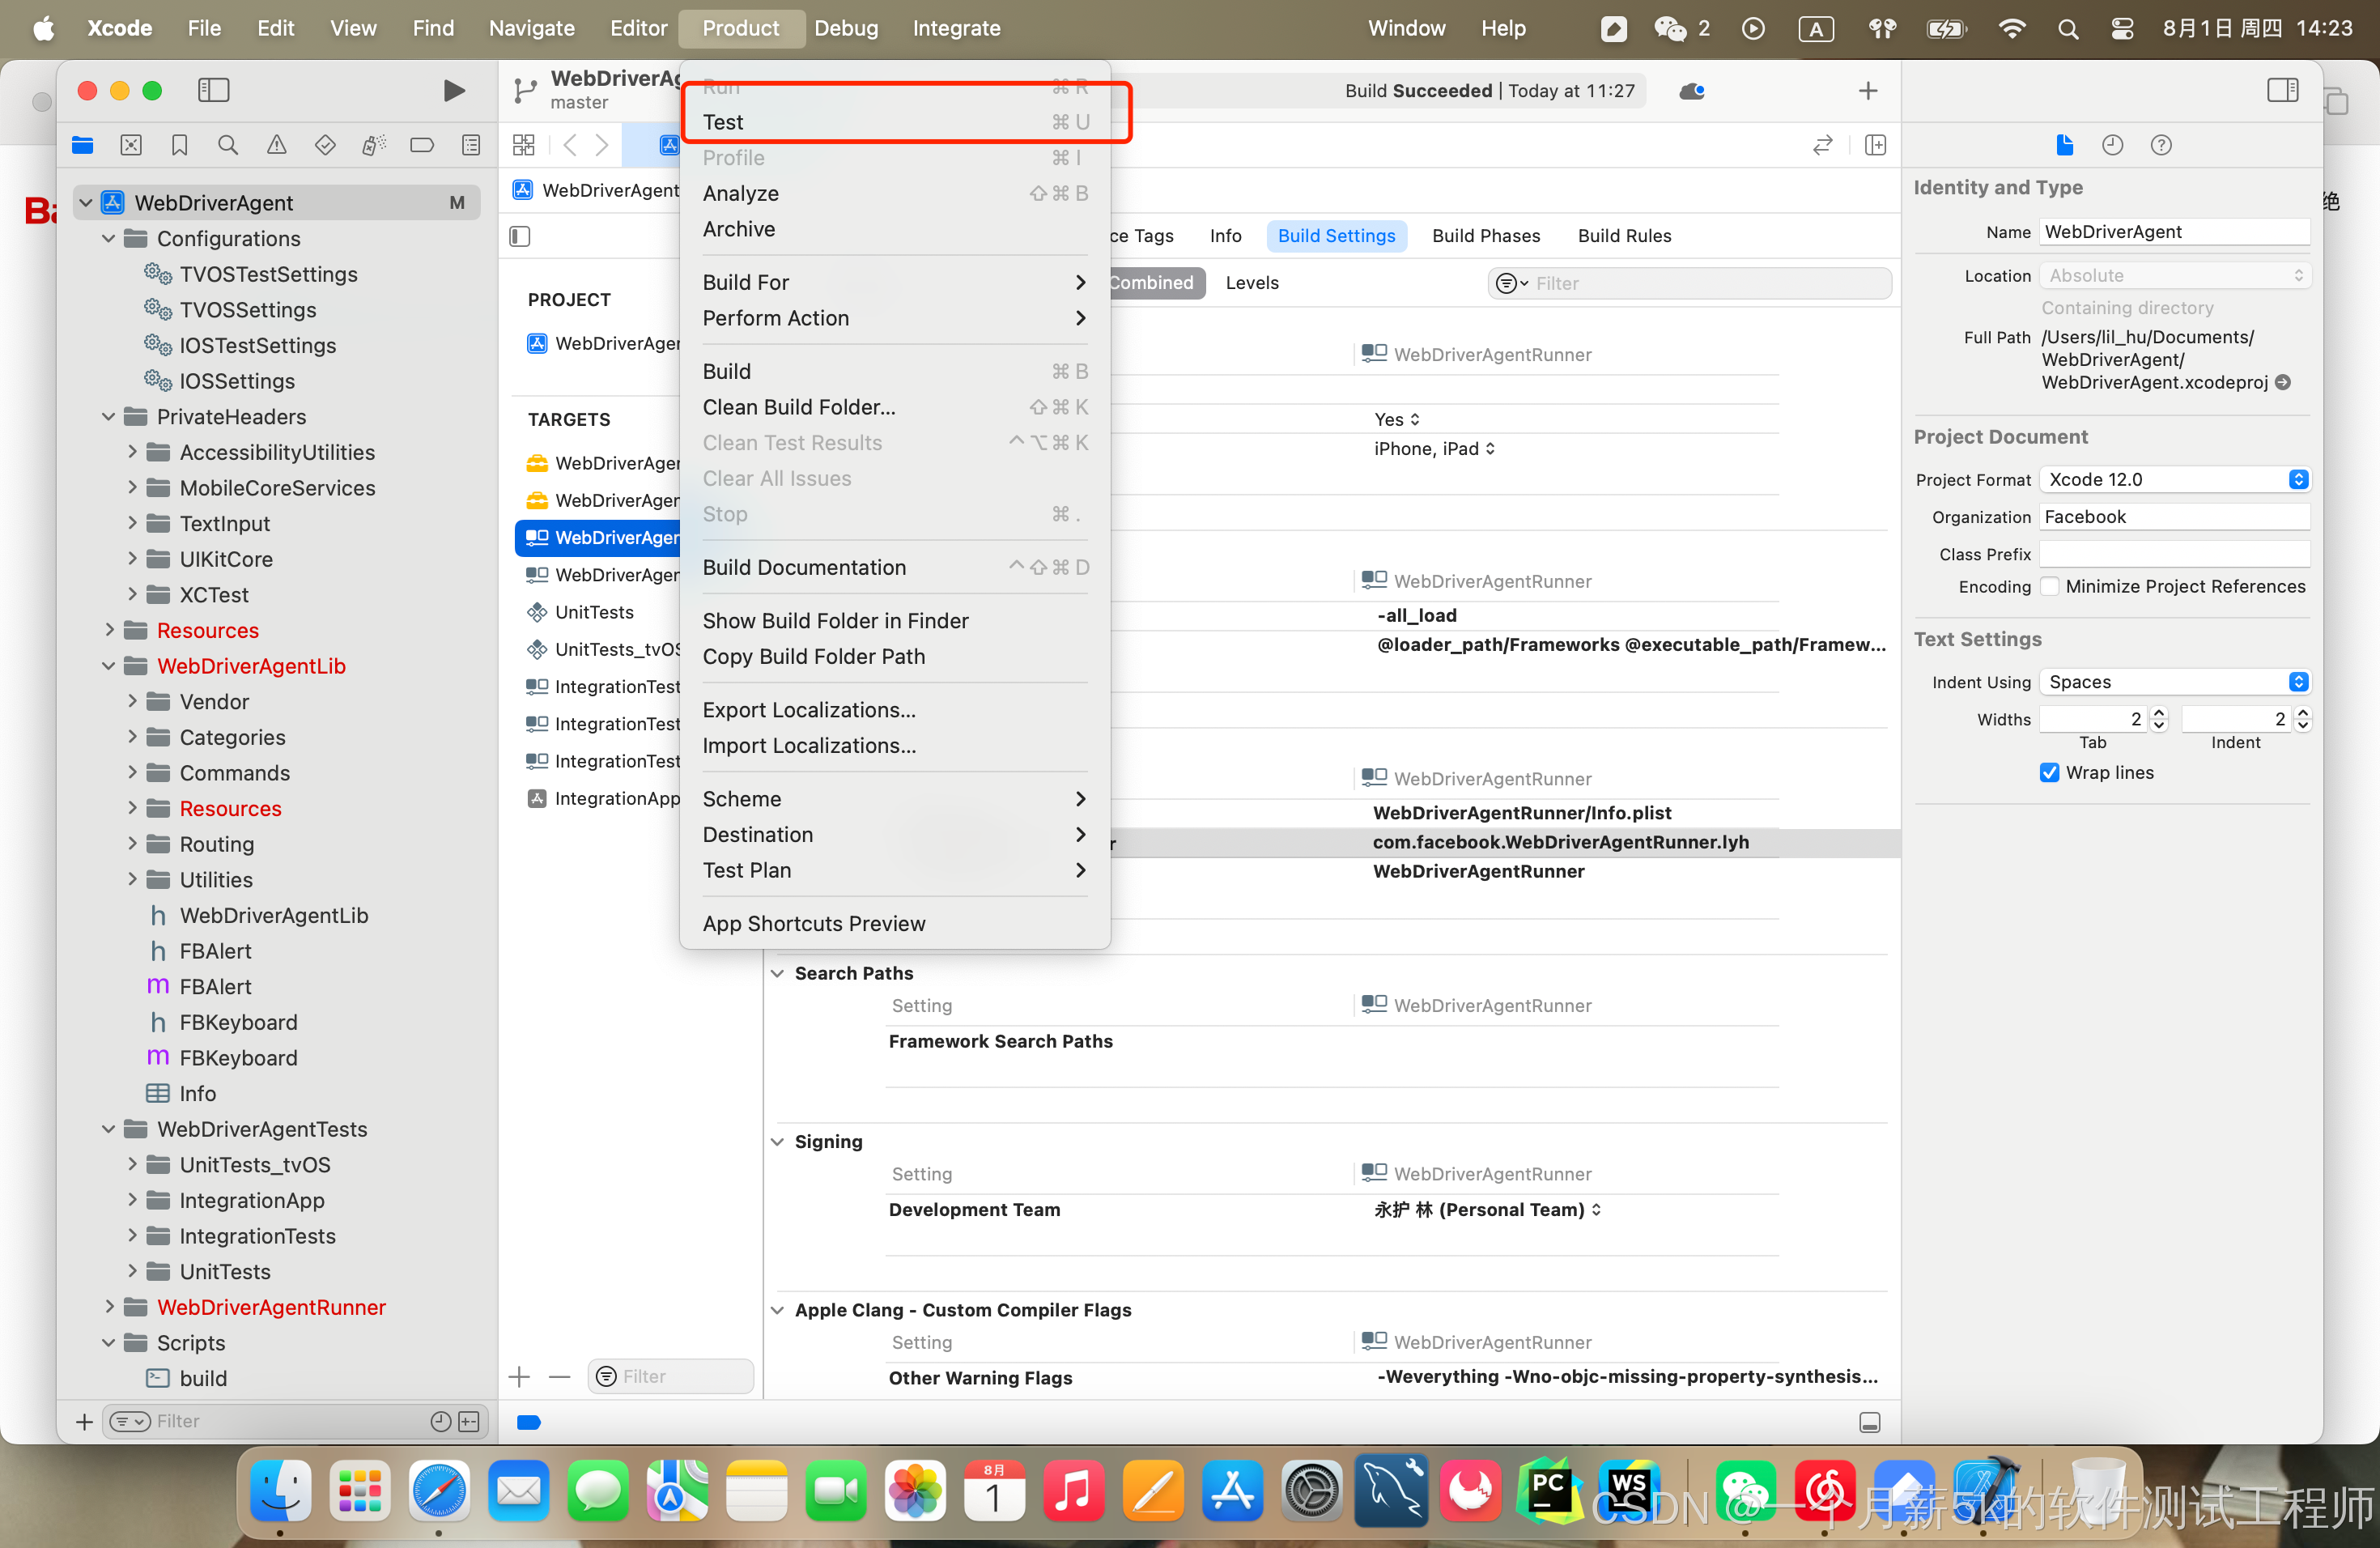This screenshot has height=1548, width=2380.
Task: Click the editor options swap-arrows icon
Action: [1823, 146]
